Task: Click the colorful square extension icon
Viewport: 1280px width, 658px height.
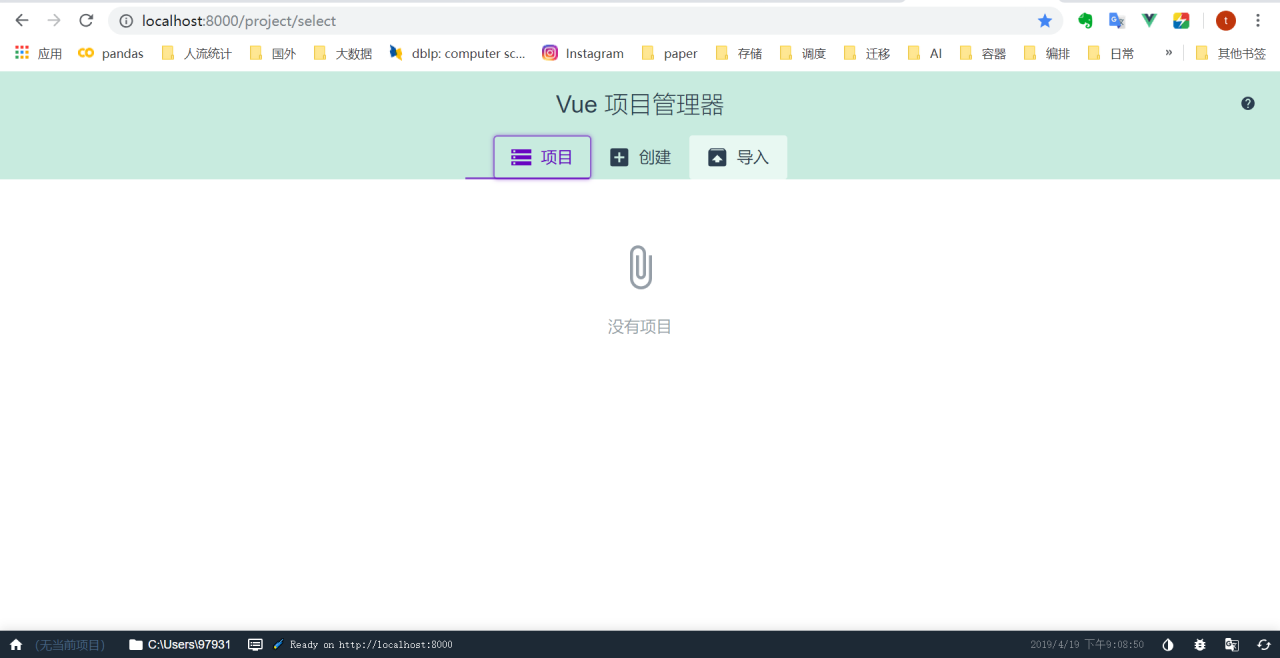Action: [1181, 20]
